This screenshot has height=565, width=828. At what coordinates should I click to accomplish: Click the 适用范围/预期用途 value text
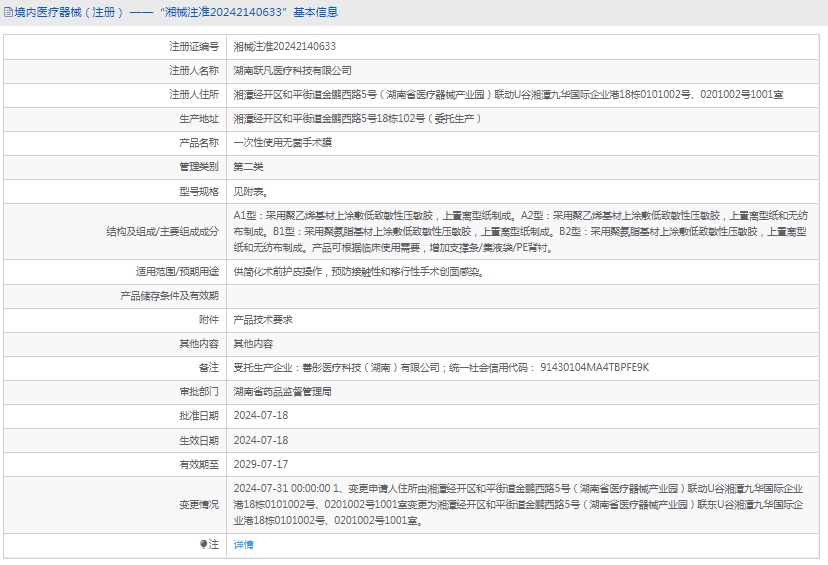coord(359,271)
